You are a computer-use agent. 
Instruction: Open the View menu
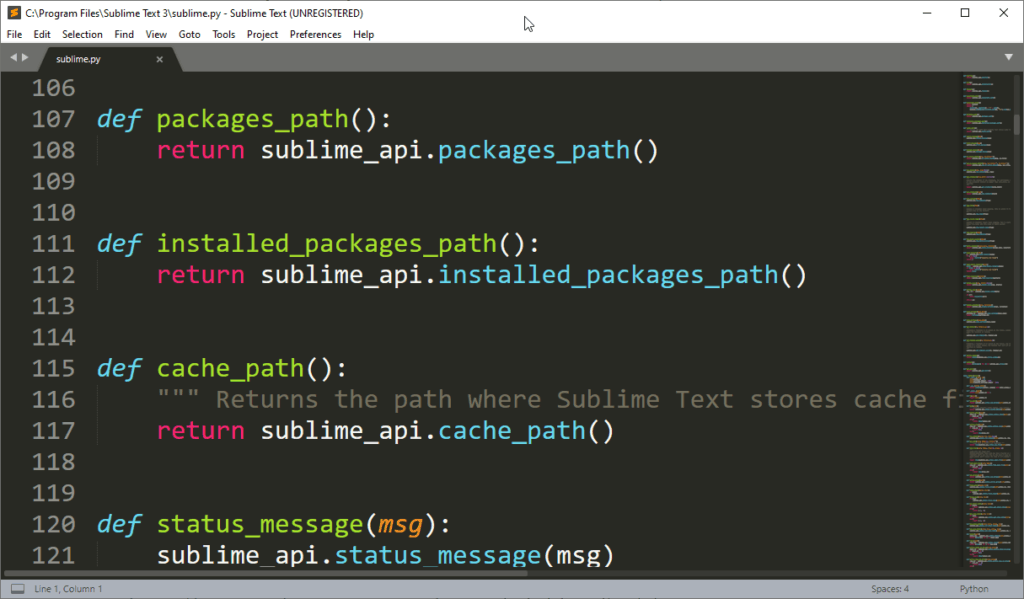tap(156, 35)
